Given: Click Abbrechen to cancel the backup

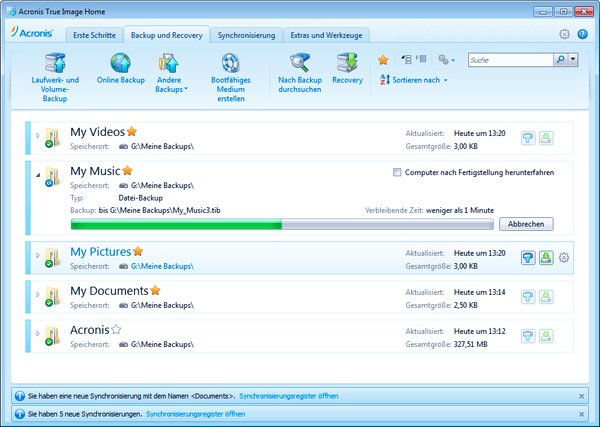Looking at the screenshot, I should (x=525, y=224).
